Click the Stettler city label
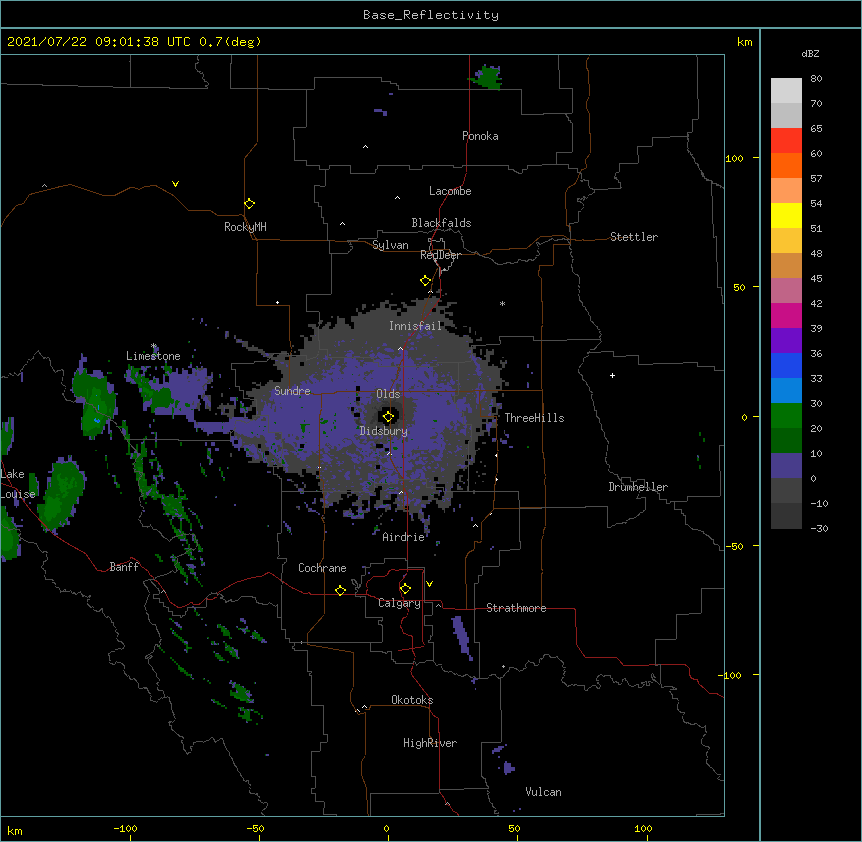862x842 pixels. [x=634, y=237]
